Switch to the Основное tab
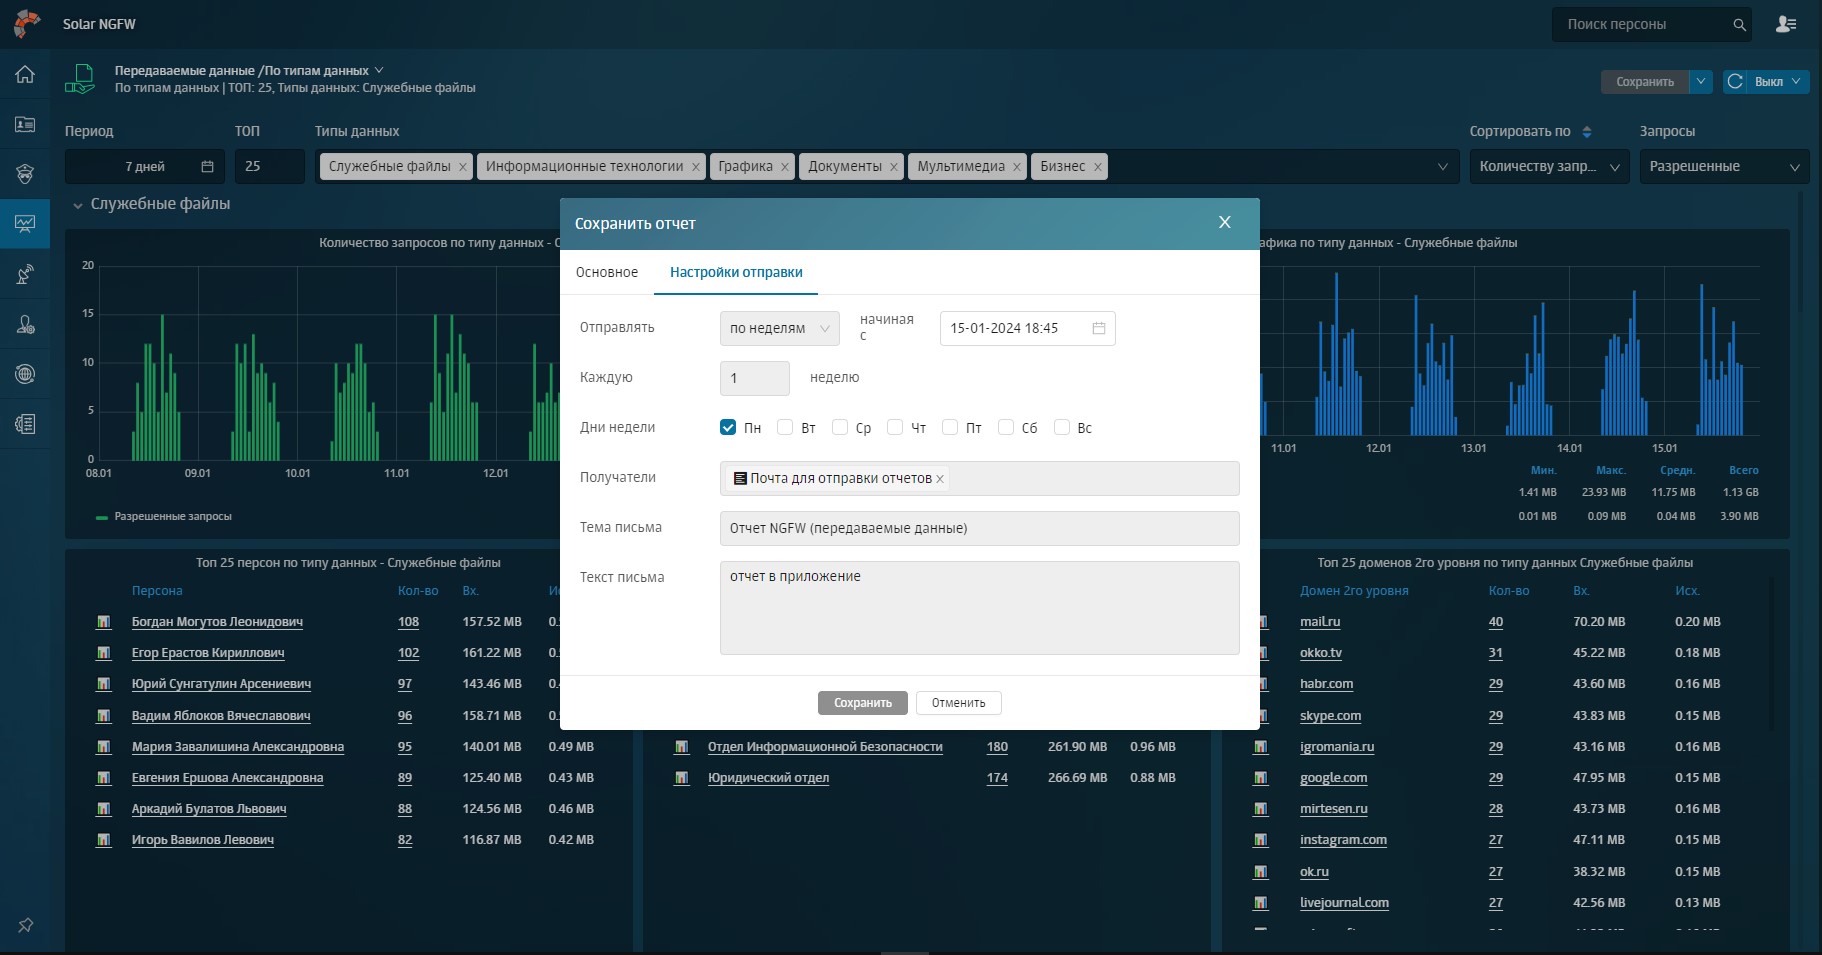 606,272
